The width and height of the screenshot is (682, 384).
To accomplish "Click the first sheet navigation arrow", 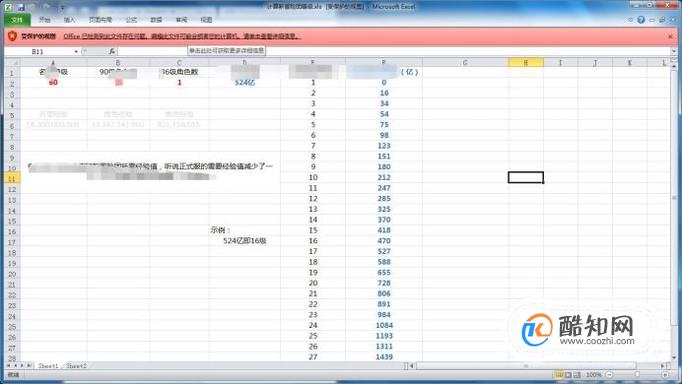I will click(9, 366).
